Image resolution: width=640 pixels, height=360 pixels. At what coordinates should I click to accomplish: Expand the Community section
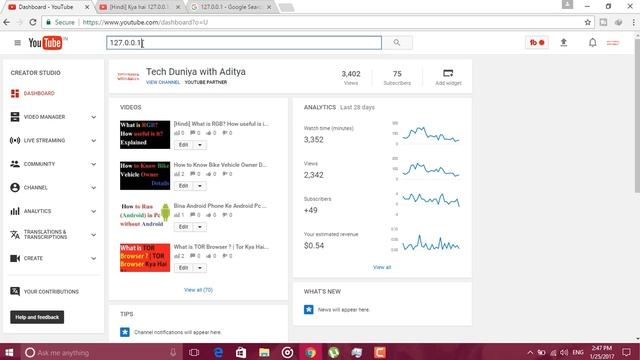(93, 164)
